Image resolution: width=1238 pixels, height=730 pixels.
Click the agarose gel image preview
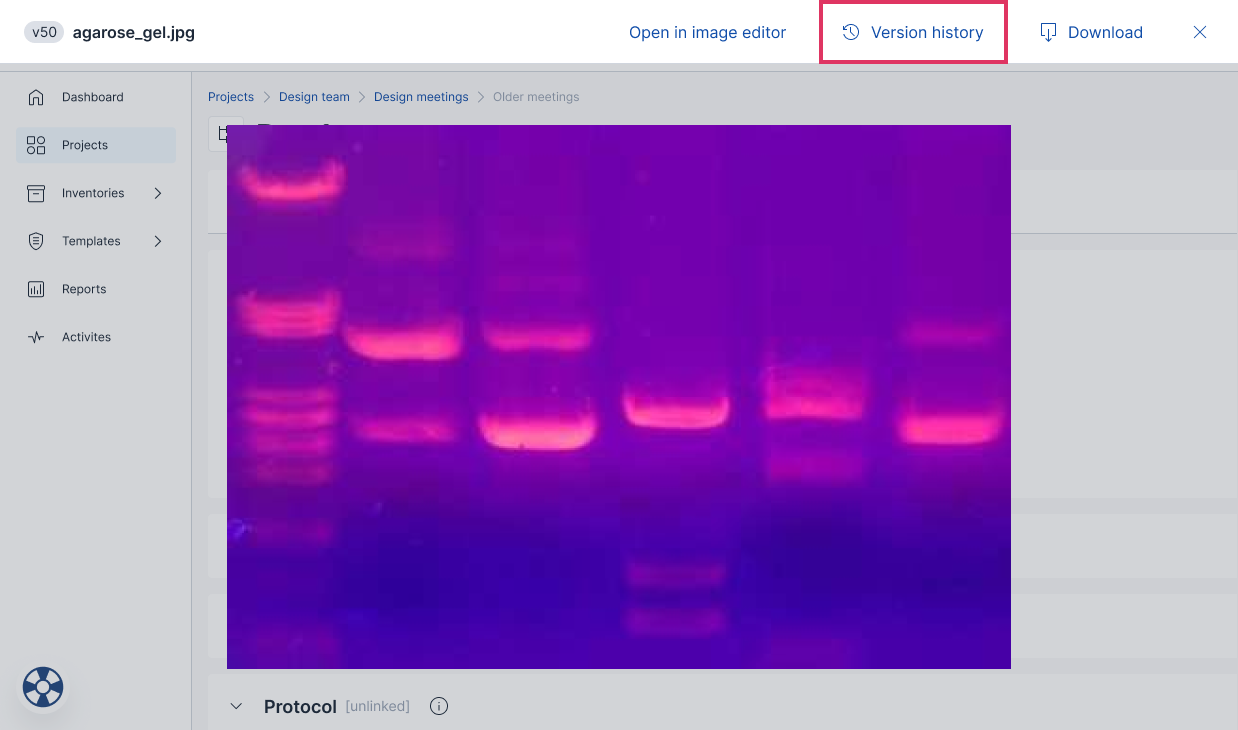(618, 396)
